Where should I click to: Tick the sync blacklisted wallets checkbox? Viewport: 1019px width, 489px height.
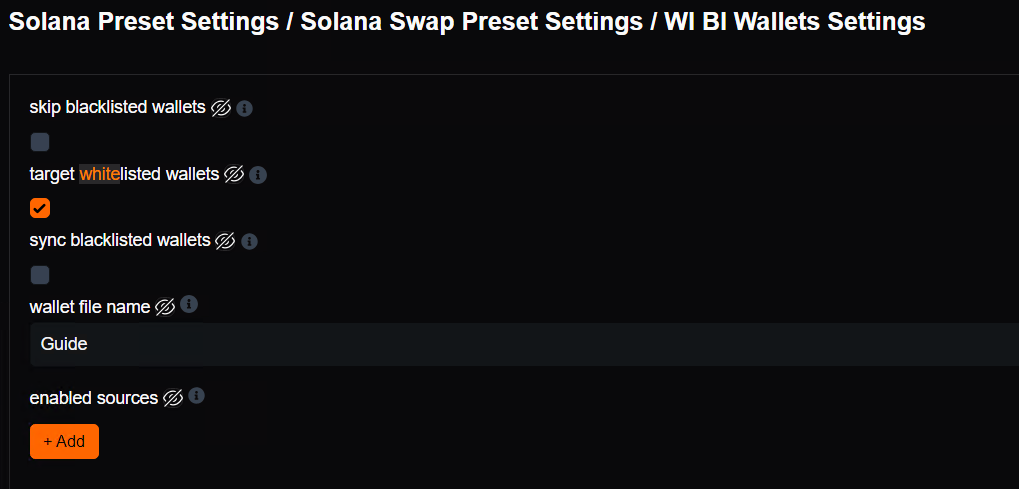(x=40, y=274)
